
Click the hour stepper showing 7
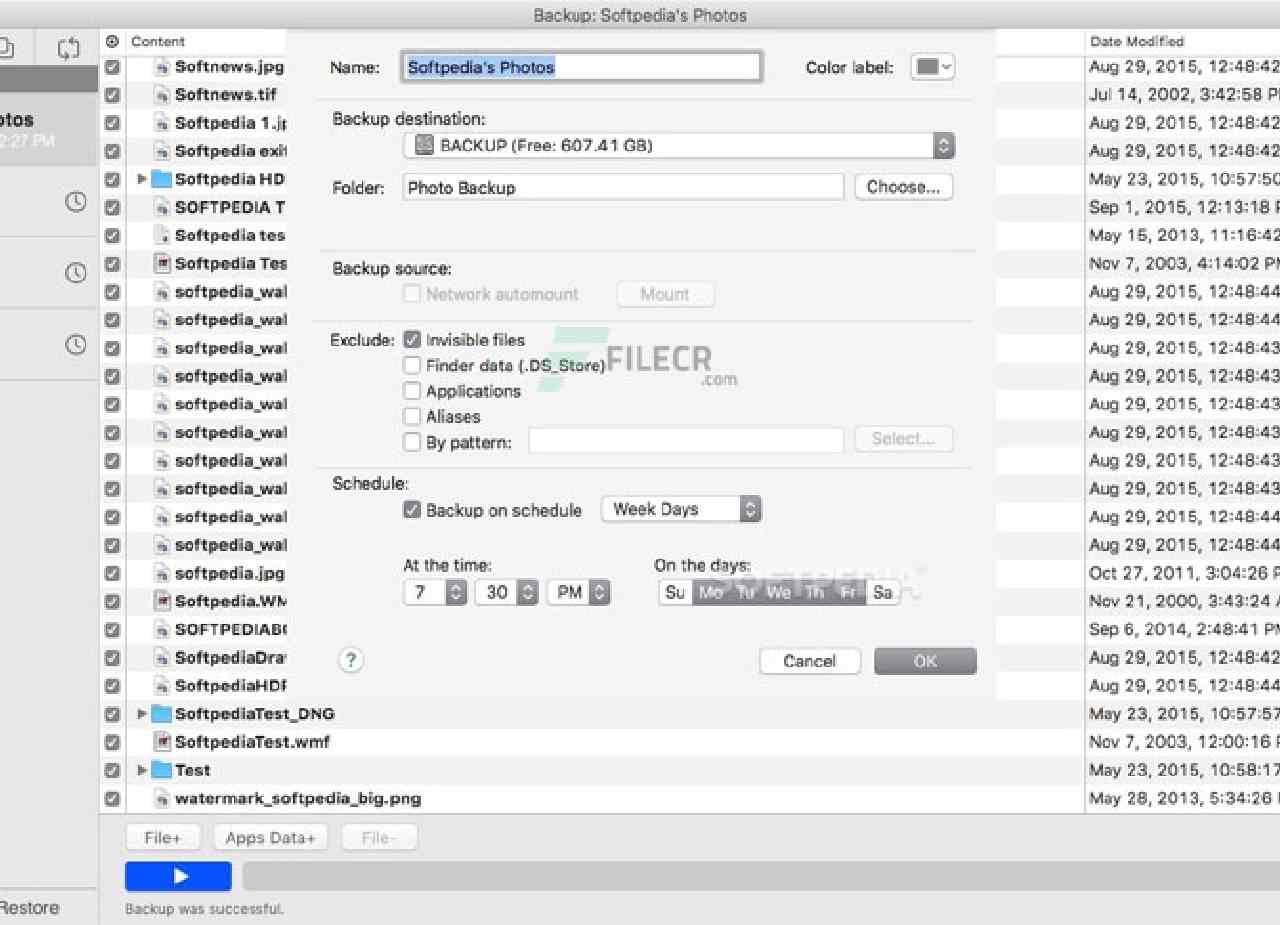pyautogui.click(x=455, y=592)
